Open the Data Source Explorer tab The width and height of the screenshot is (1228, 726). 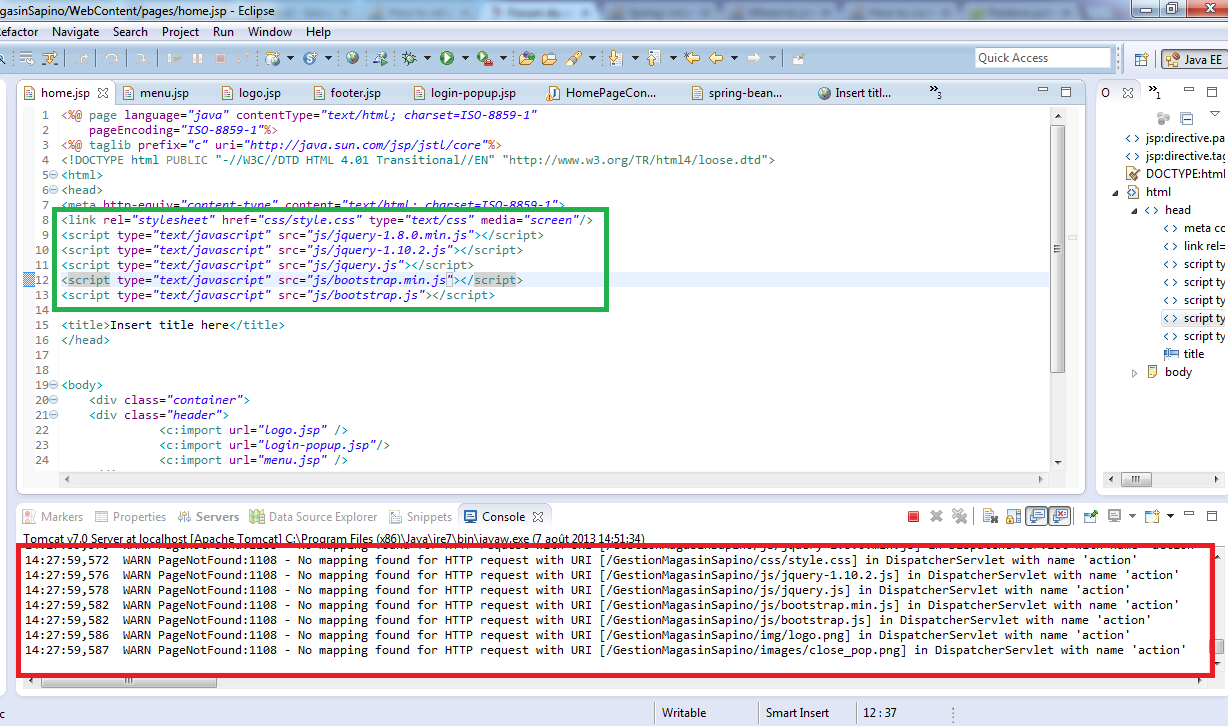313,517
